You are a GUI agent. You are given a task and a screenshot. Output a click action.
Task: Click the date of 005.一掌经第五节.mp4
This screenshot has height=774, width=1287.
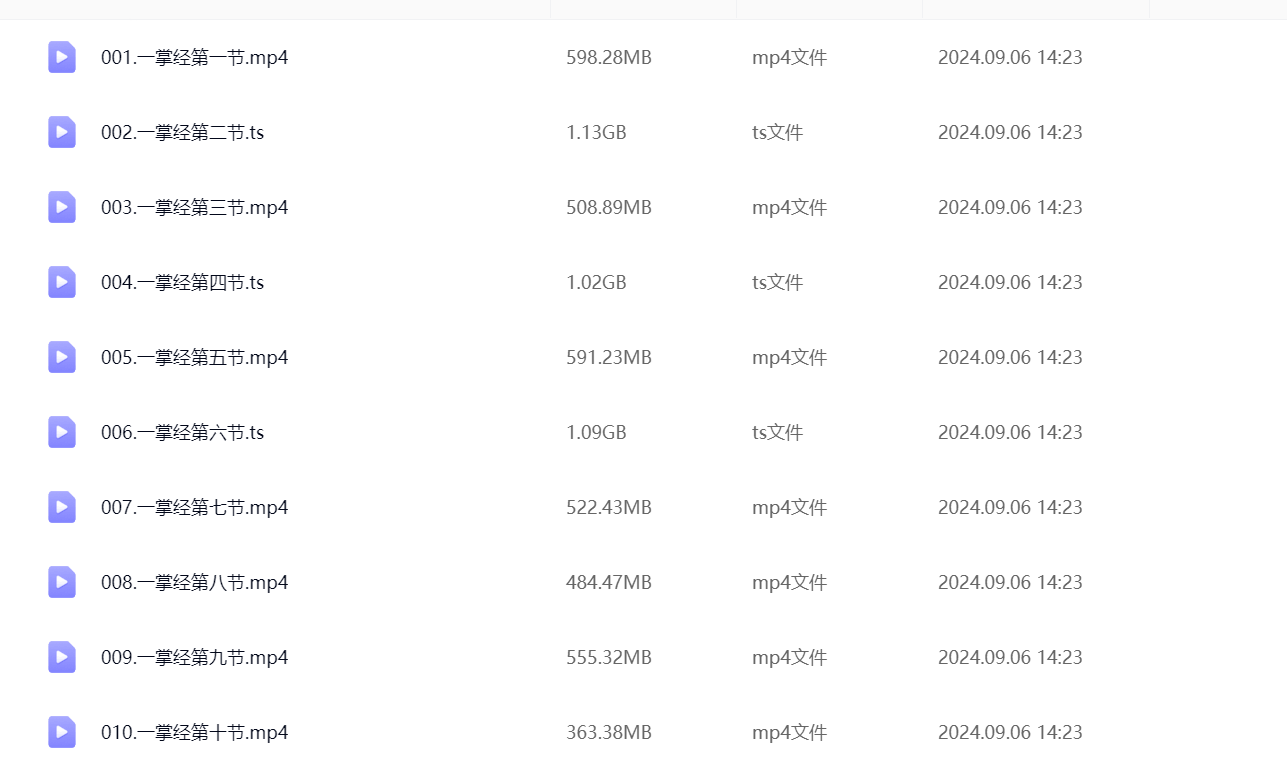coord(1010,357)
